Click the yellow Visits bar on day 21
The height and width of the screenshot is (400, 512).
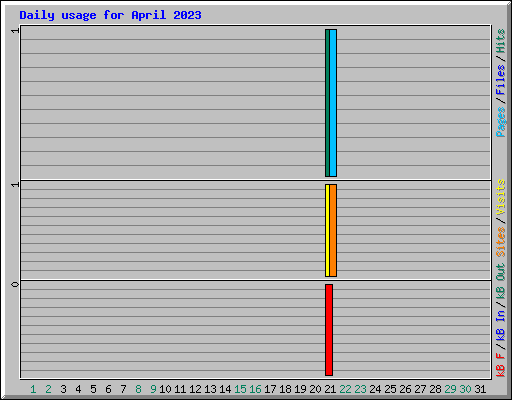[x=327, y=230]
